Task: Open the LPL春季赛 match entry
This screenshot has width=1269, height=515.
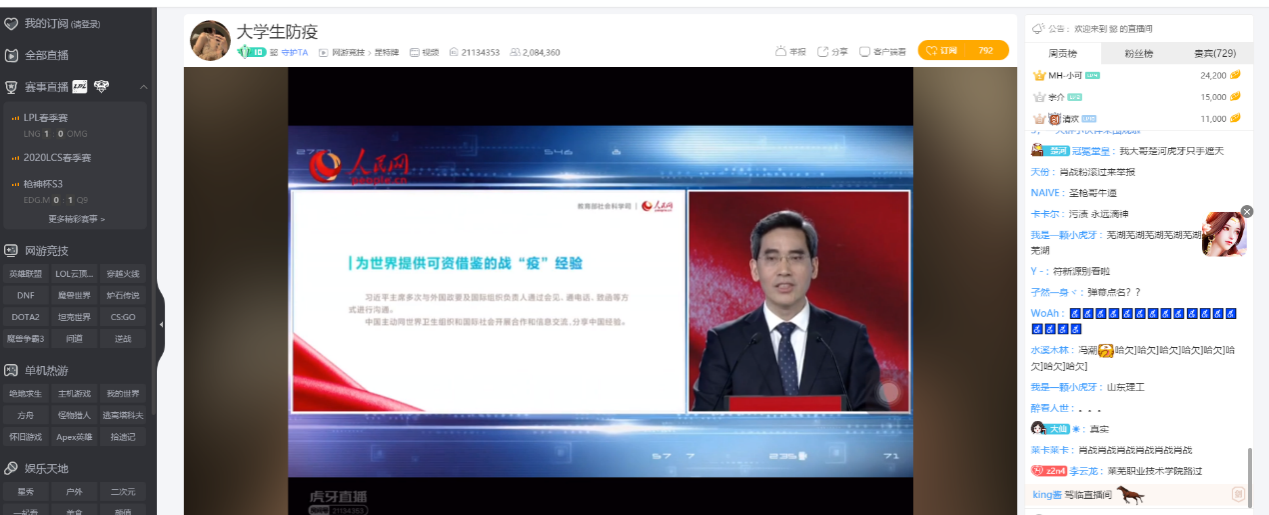Action: (x=45, y=118)
